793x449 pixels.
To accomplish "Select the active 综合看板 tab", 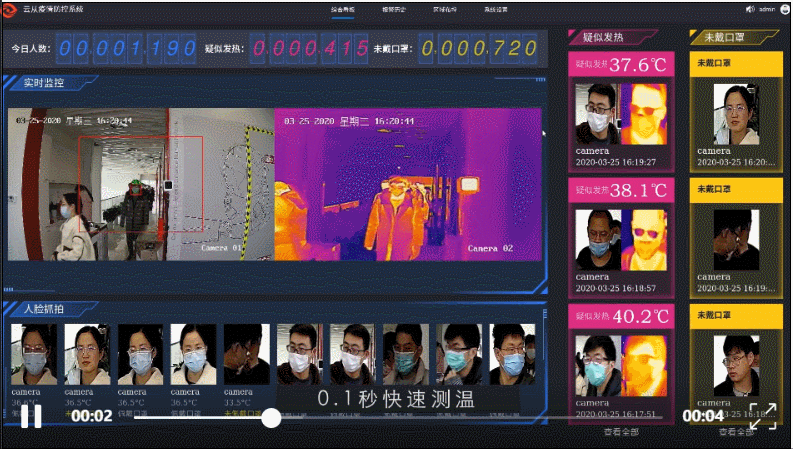I will (x=343, y=10).
